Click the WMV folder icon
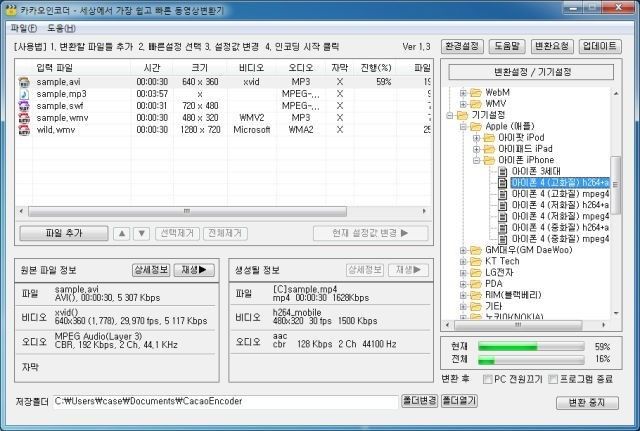This screenshot has height=431, width=640. (x=476, y=104)
